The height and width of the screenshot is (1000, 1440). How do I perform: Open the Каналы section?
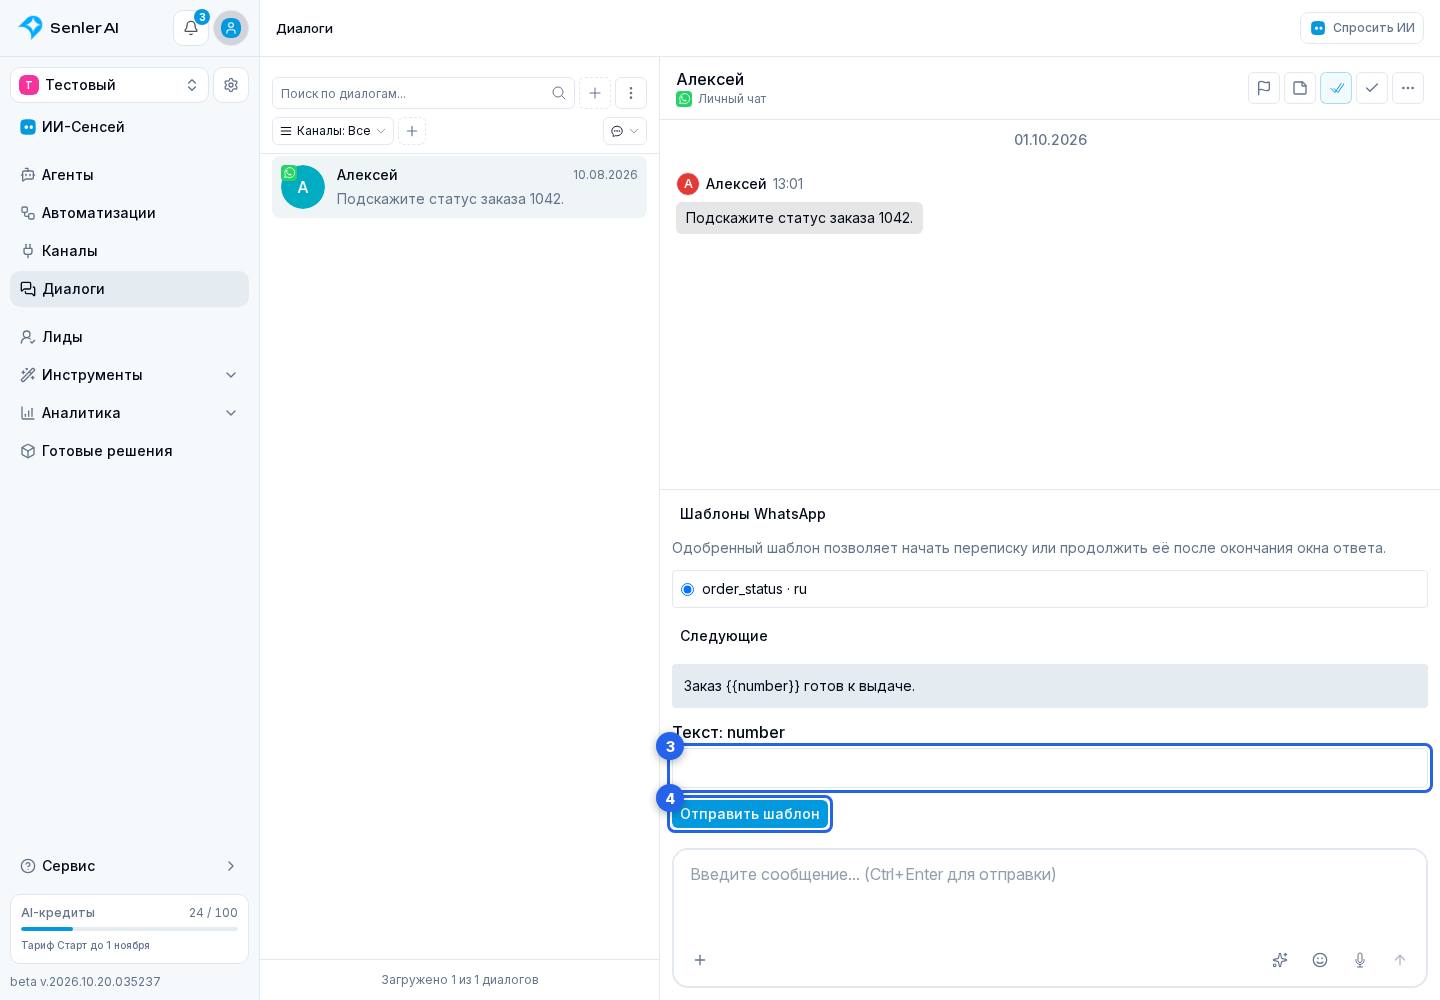click(129, 251)
